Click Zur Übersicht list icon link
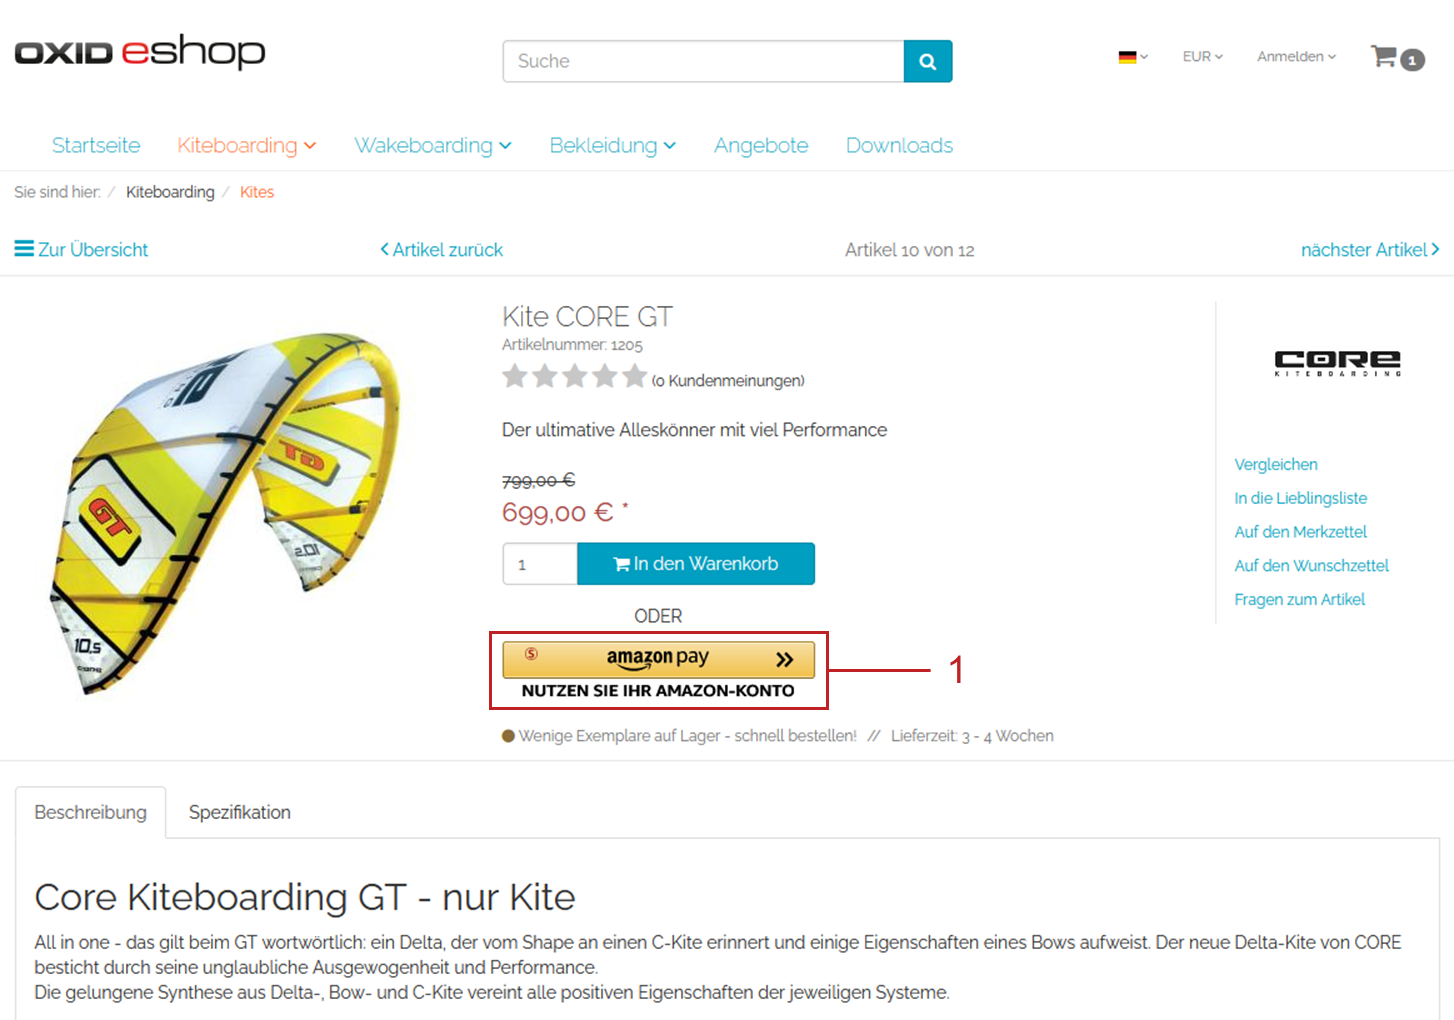 pos(81,249)
